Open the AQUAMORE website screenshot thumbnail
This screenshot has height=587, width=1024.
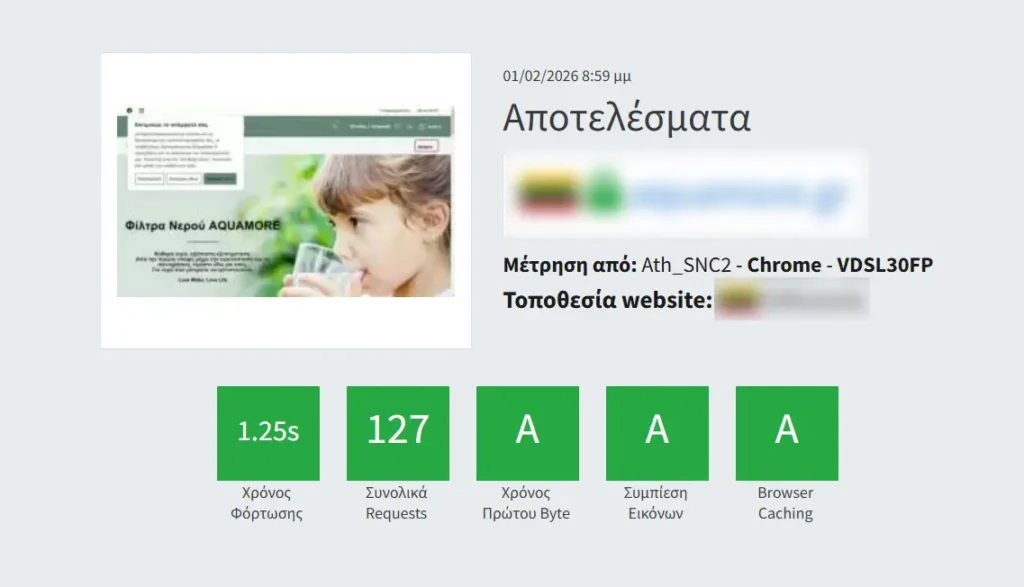pos(285,200)
